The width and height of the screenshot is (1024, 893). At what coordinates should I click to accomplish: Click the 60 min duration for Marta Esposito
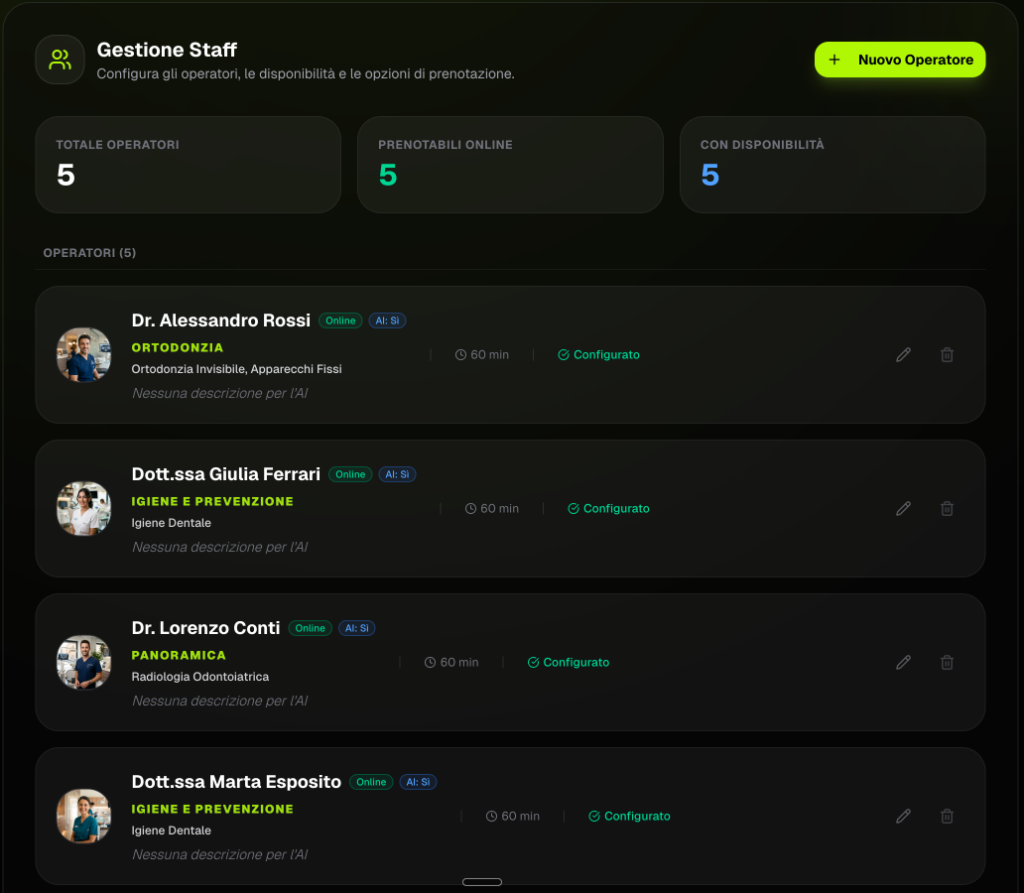513,816
